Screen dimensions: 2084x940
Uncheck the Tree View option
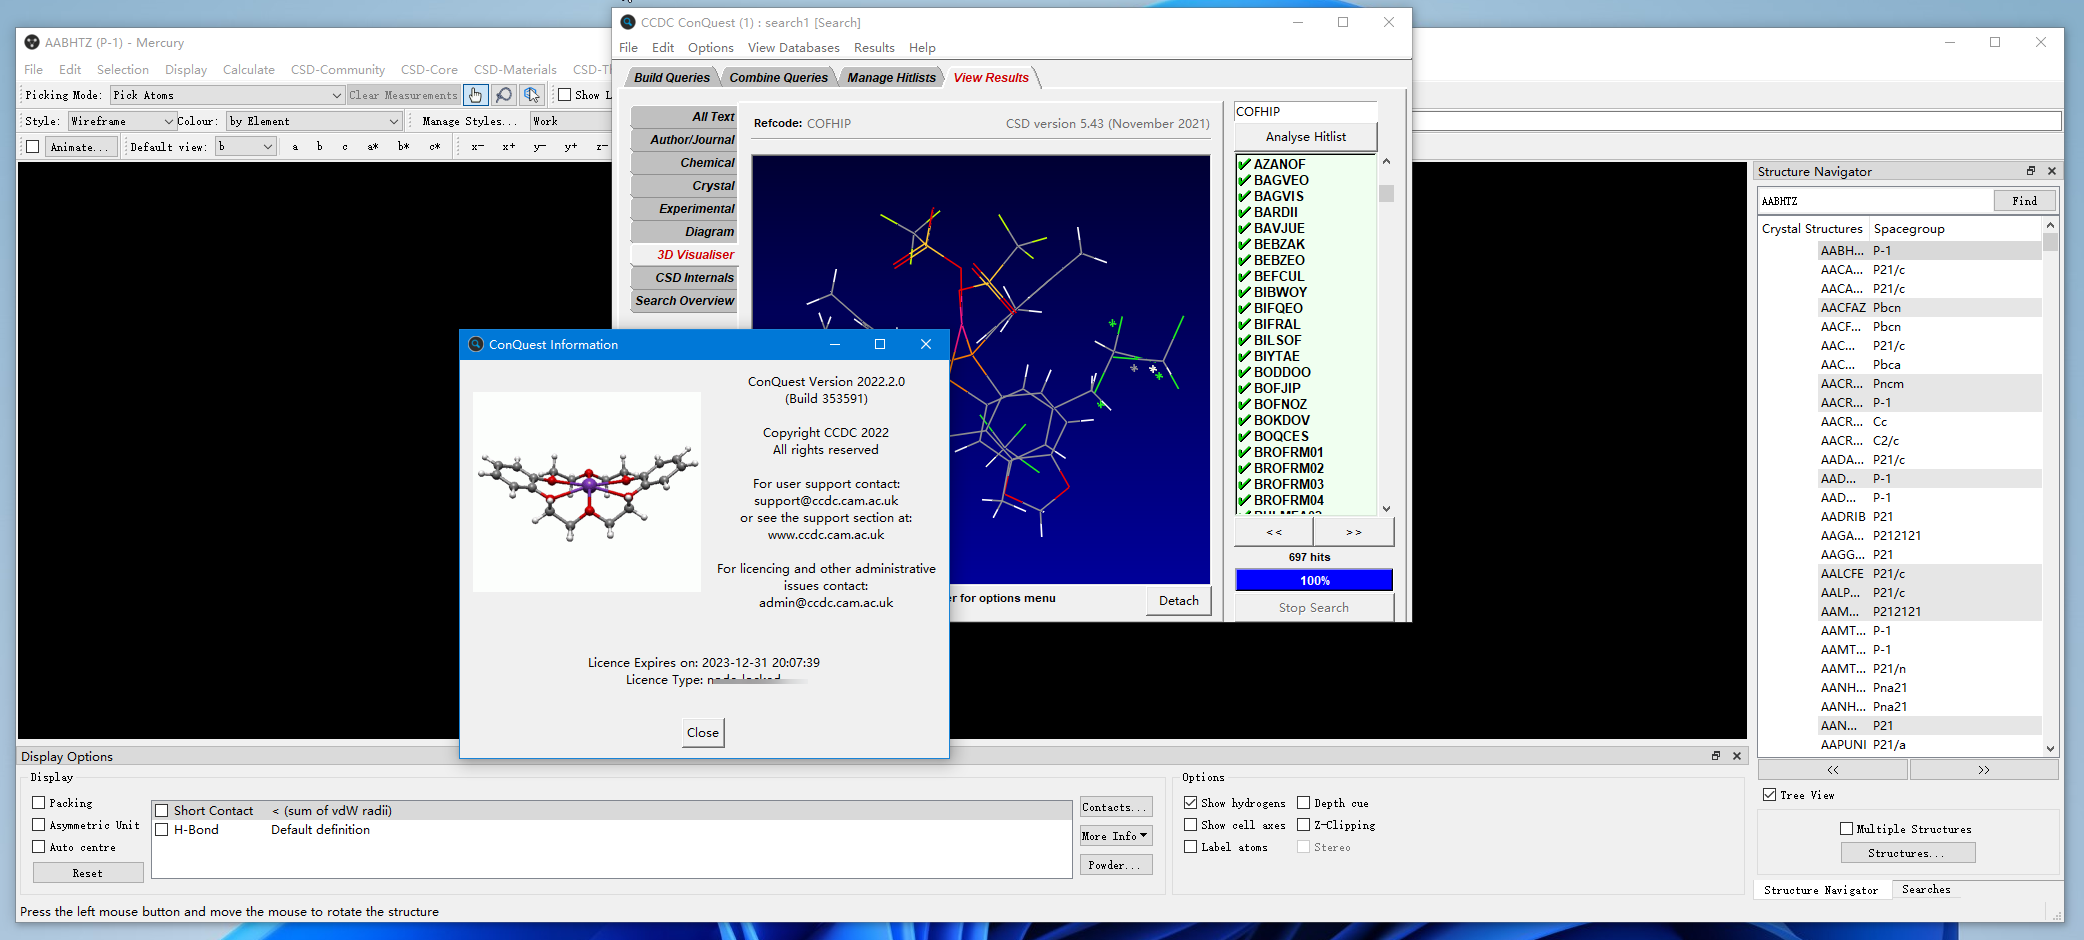1770,795
